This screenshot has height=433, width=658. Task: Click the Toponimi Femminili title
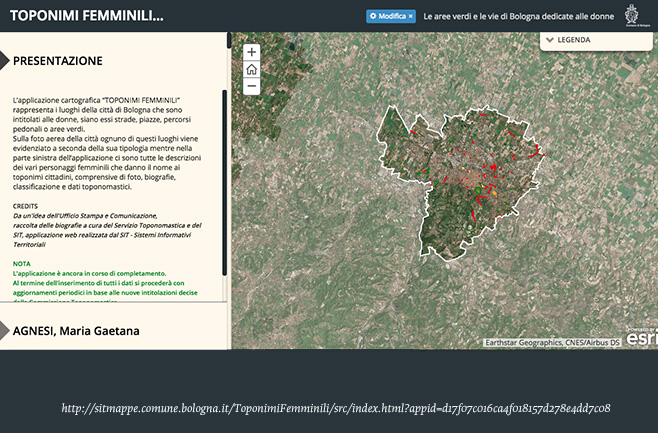click(x=85, y=17)
